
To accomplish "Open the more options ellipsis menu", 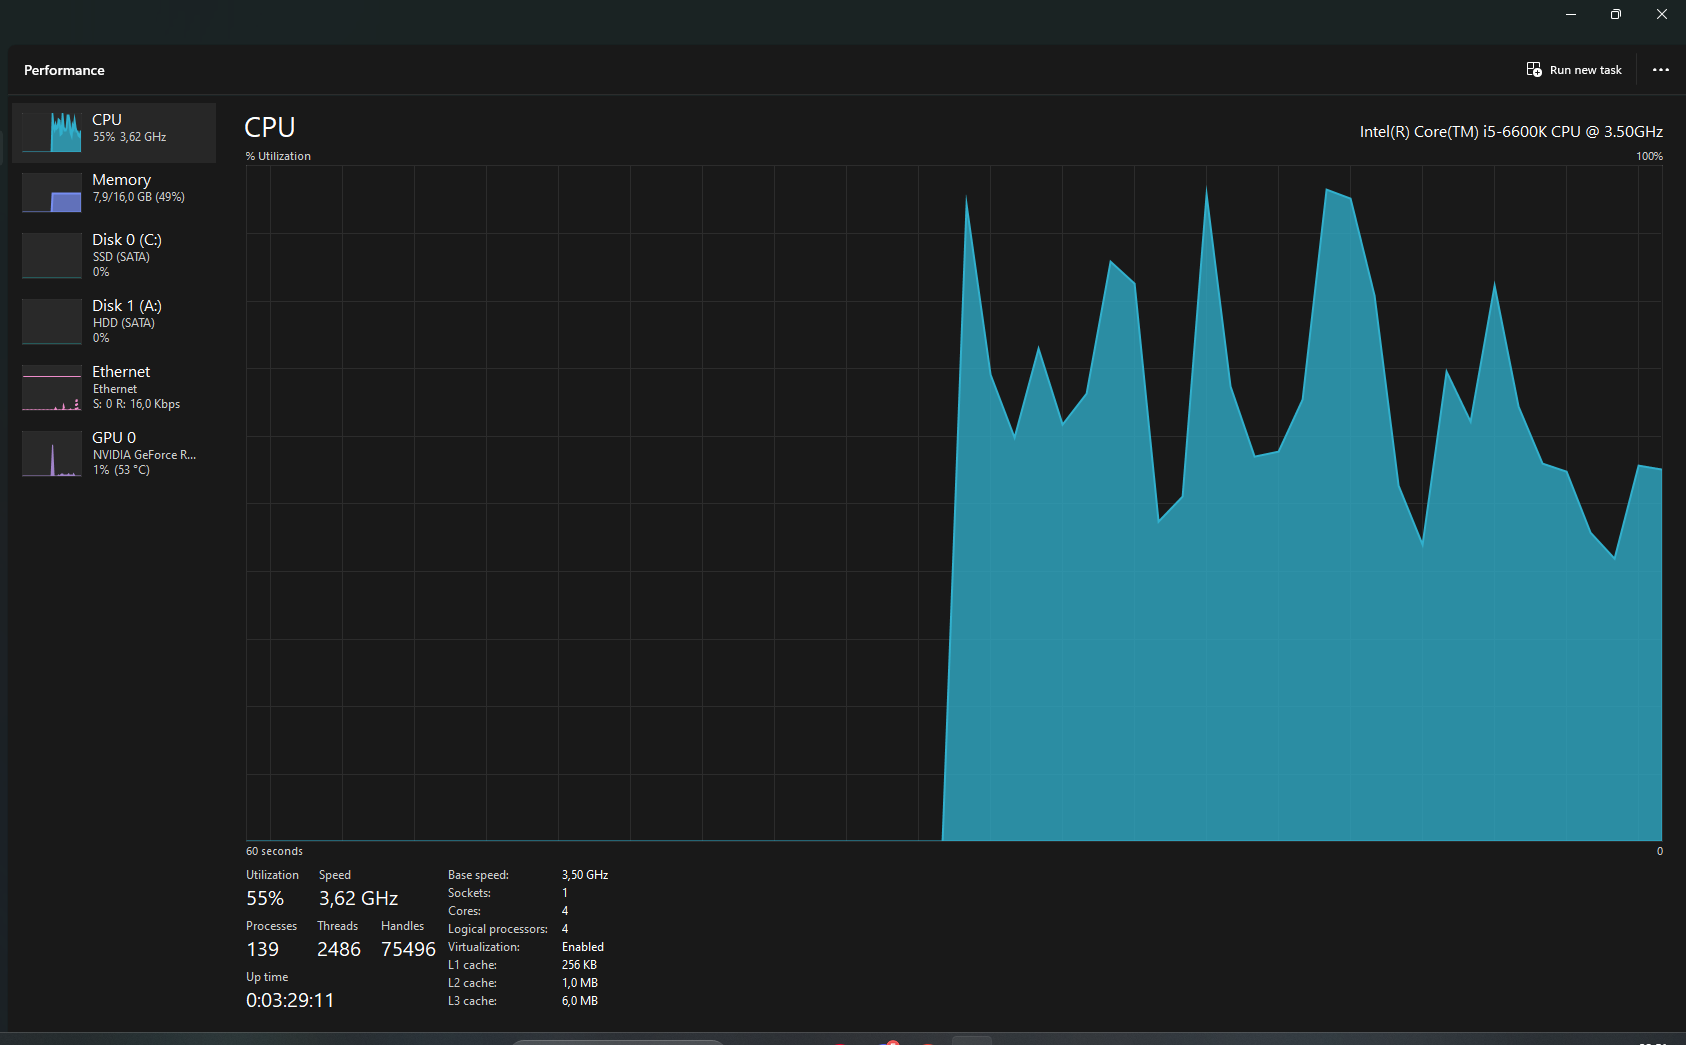I will 1660,70.
